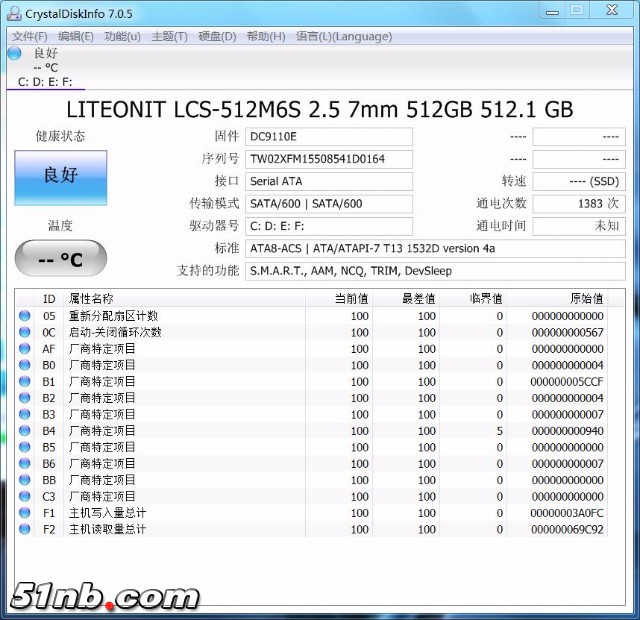Click the firmware field showing DC9110E

[328, 137]
